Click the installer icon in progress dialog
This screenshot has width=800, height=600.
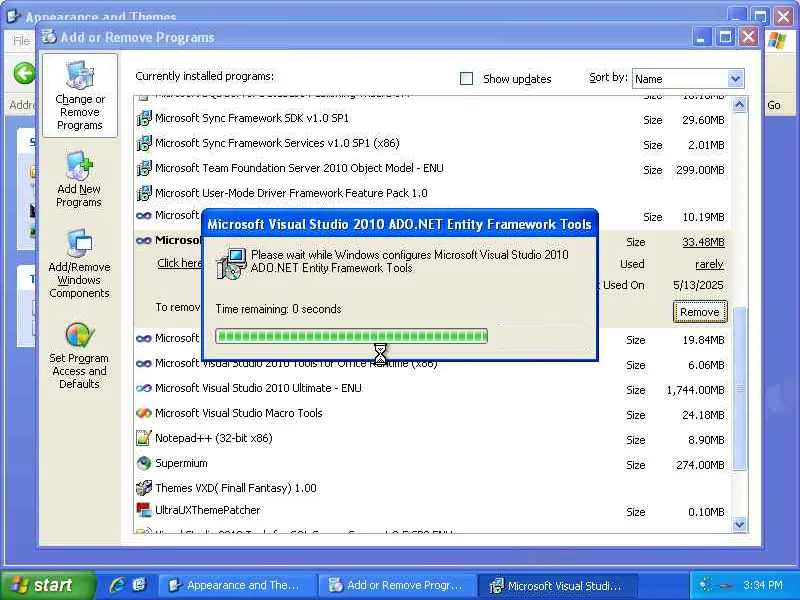coord(230,263)
